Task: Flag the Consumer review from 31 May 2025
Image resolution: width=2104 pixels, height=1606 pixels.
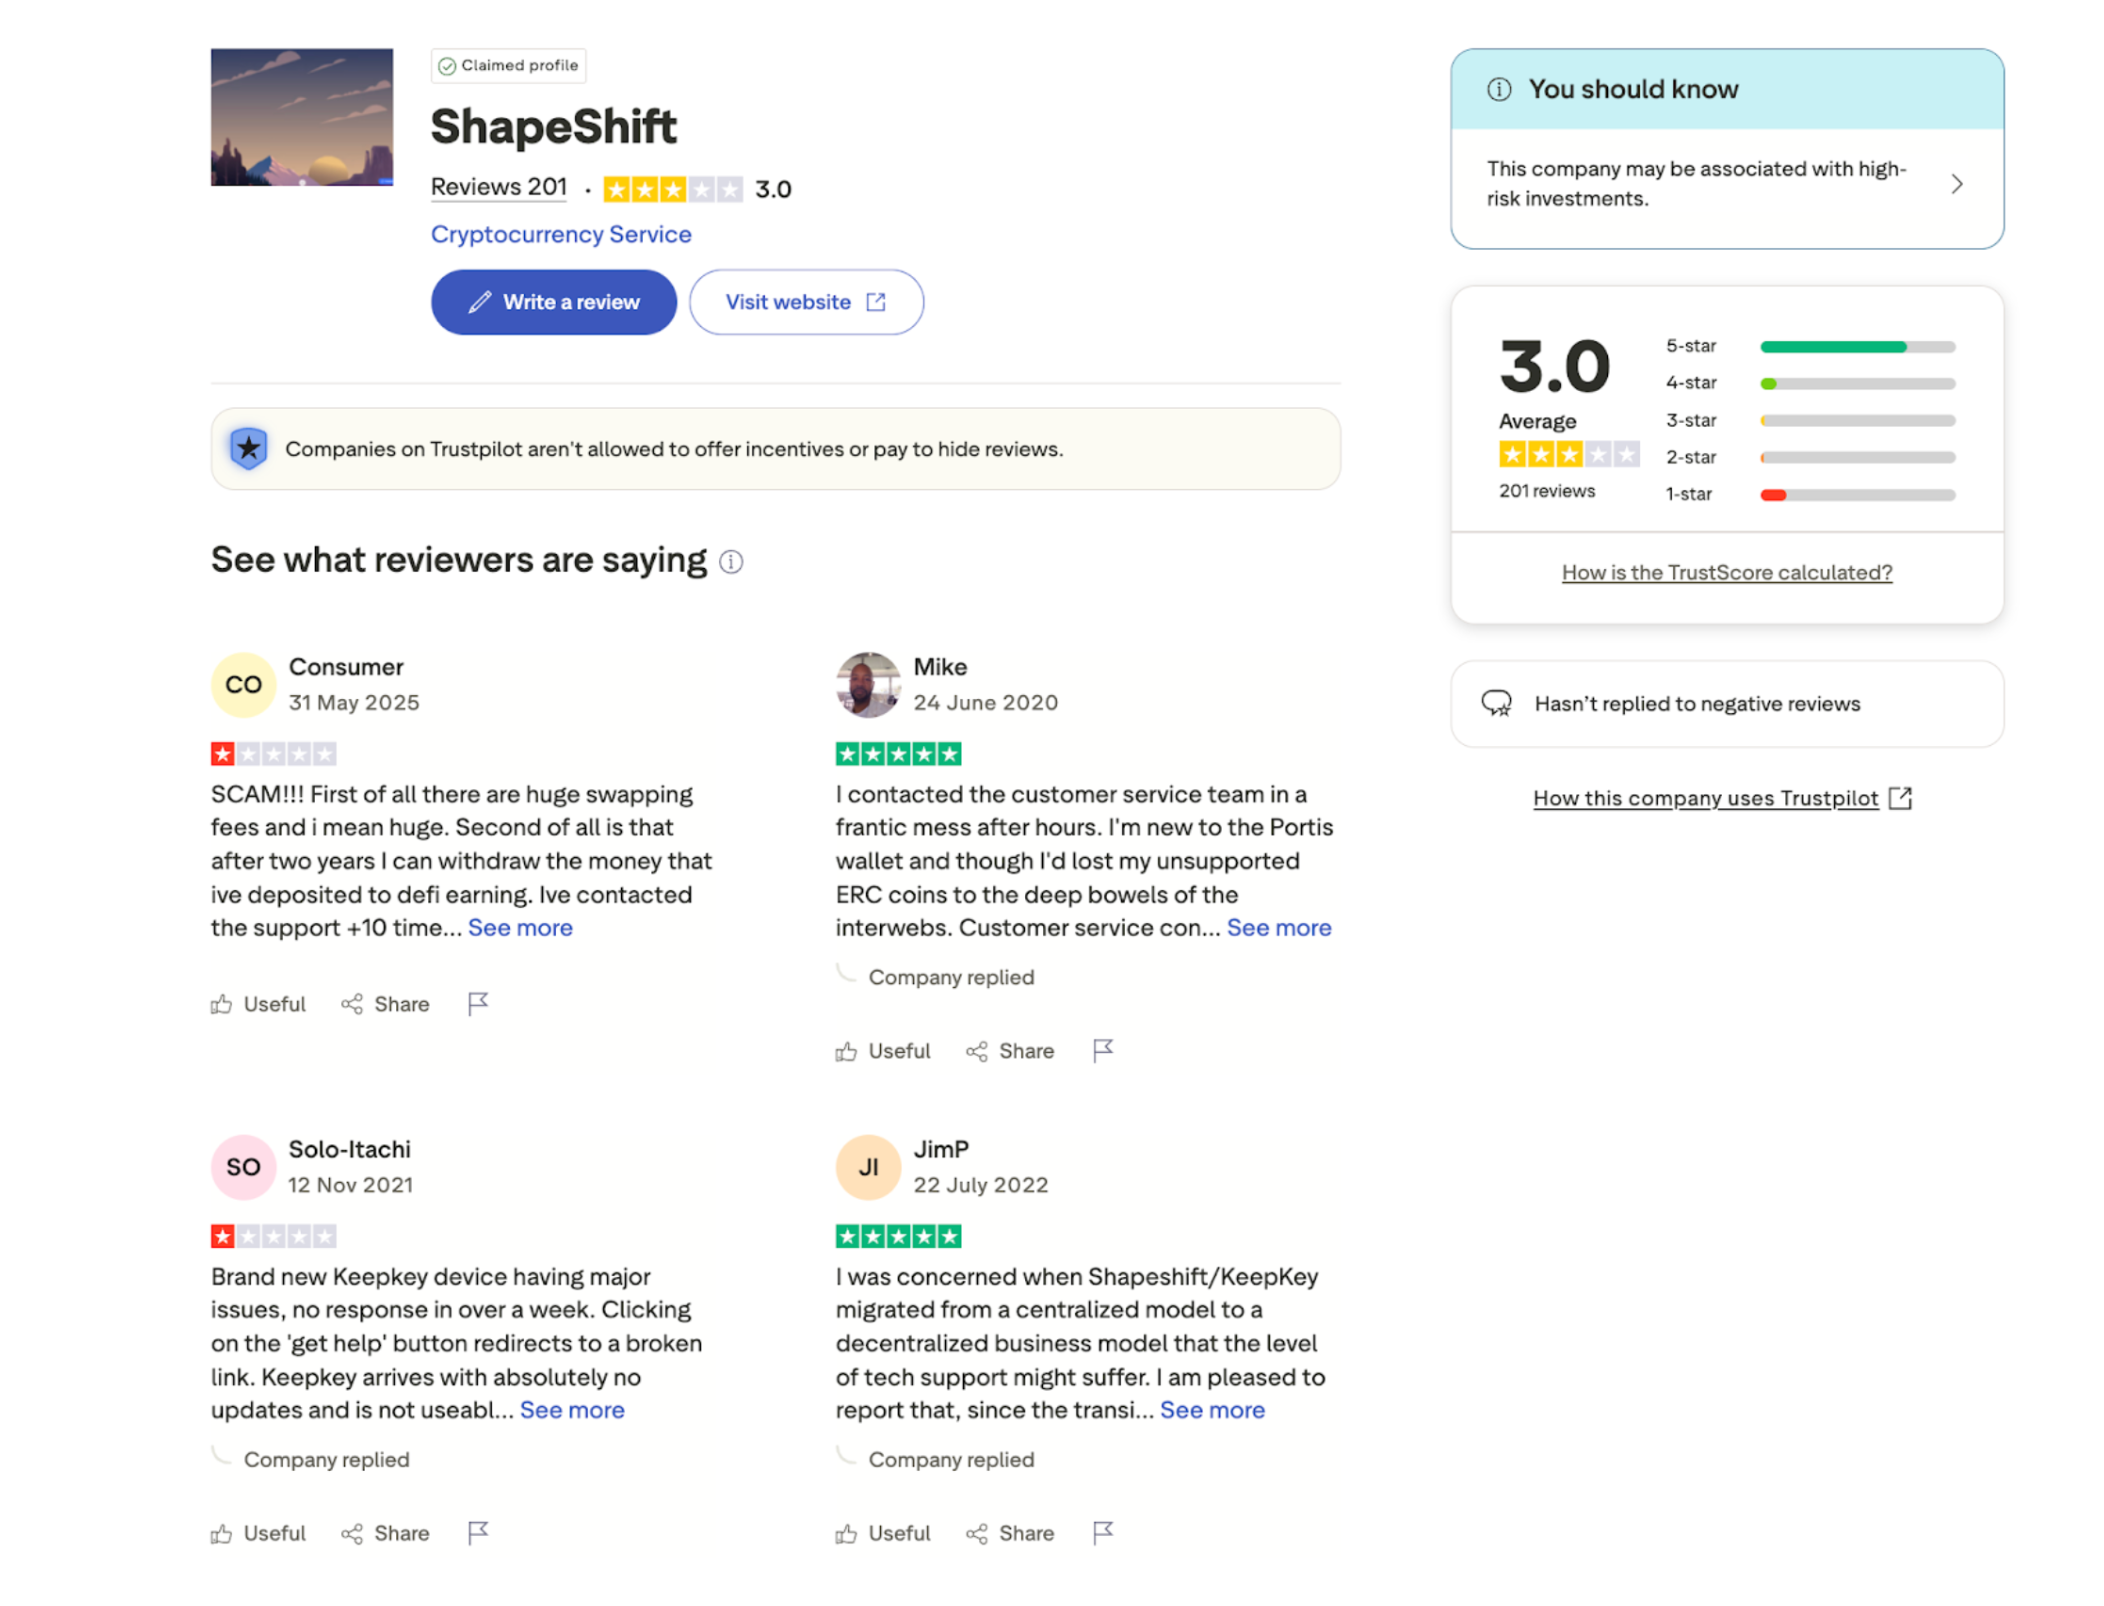Action: [x=478, y=1003]
